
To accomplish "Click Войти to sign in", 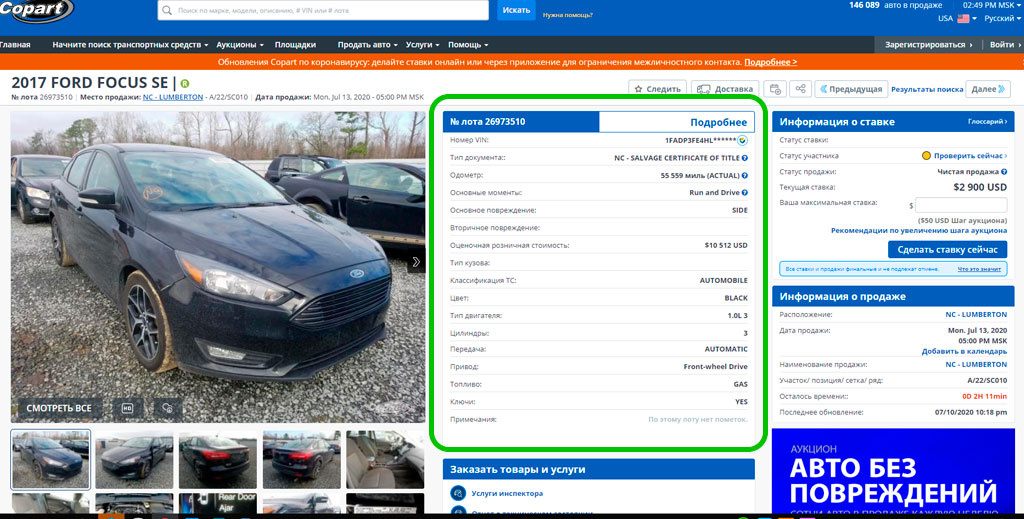I will [x=1004, y=45].
